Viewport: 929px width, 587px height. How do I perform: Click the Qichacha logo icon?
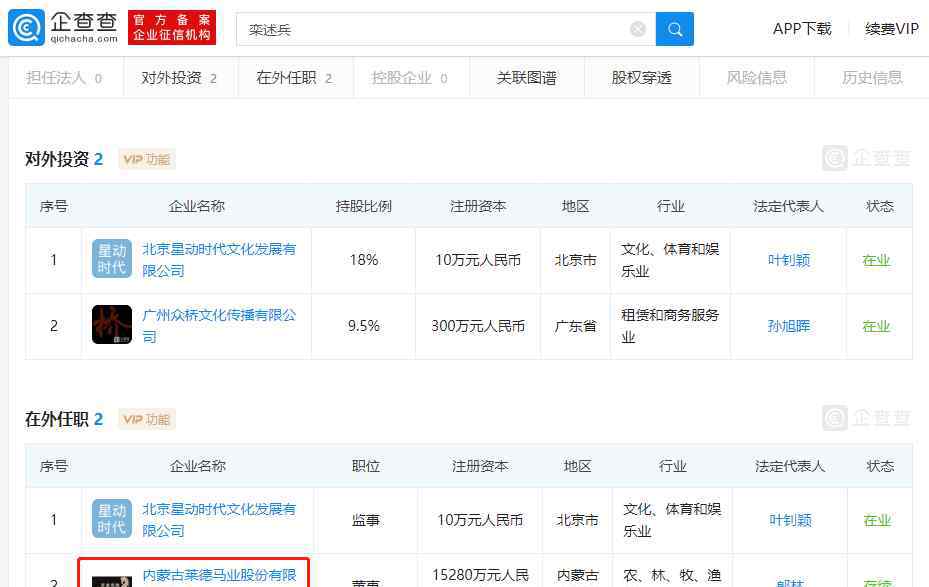pos(26,28)
